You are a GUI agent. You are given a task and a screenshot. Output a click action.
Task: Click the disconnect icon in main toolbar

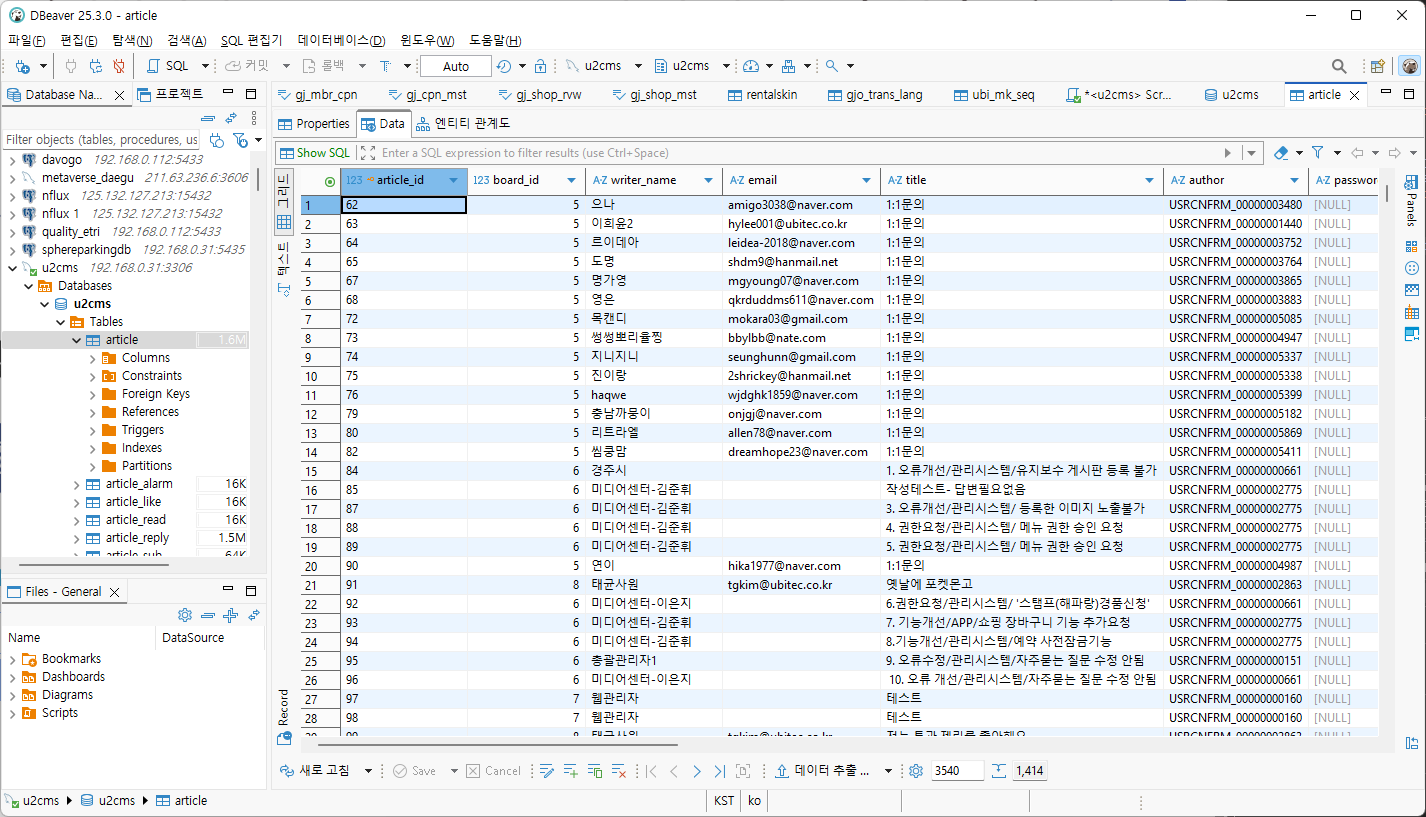119,66
